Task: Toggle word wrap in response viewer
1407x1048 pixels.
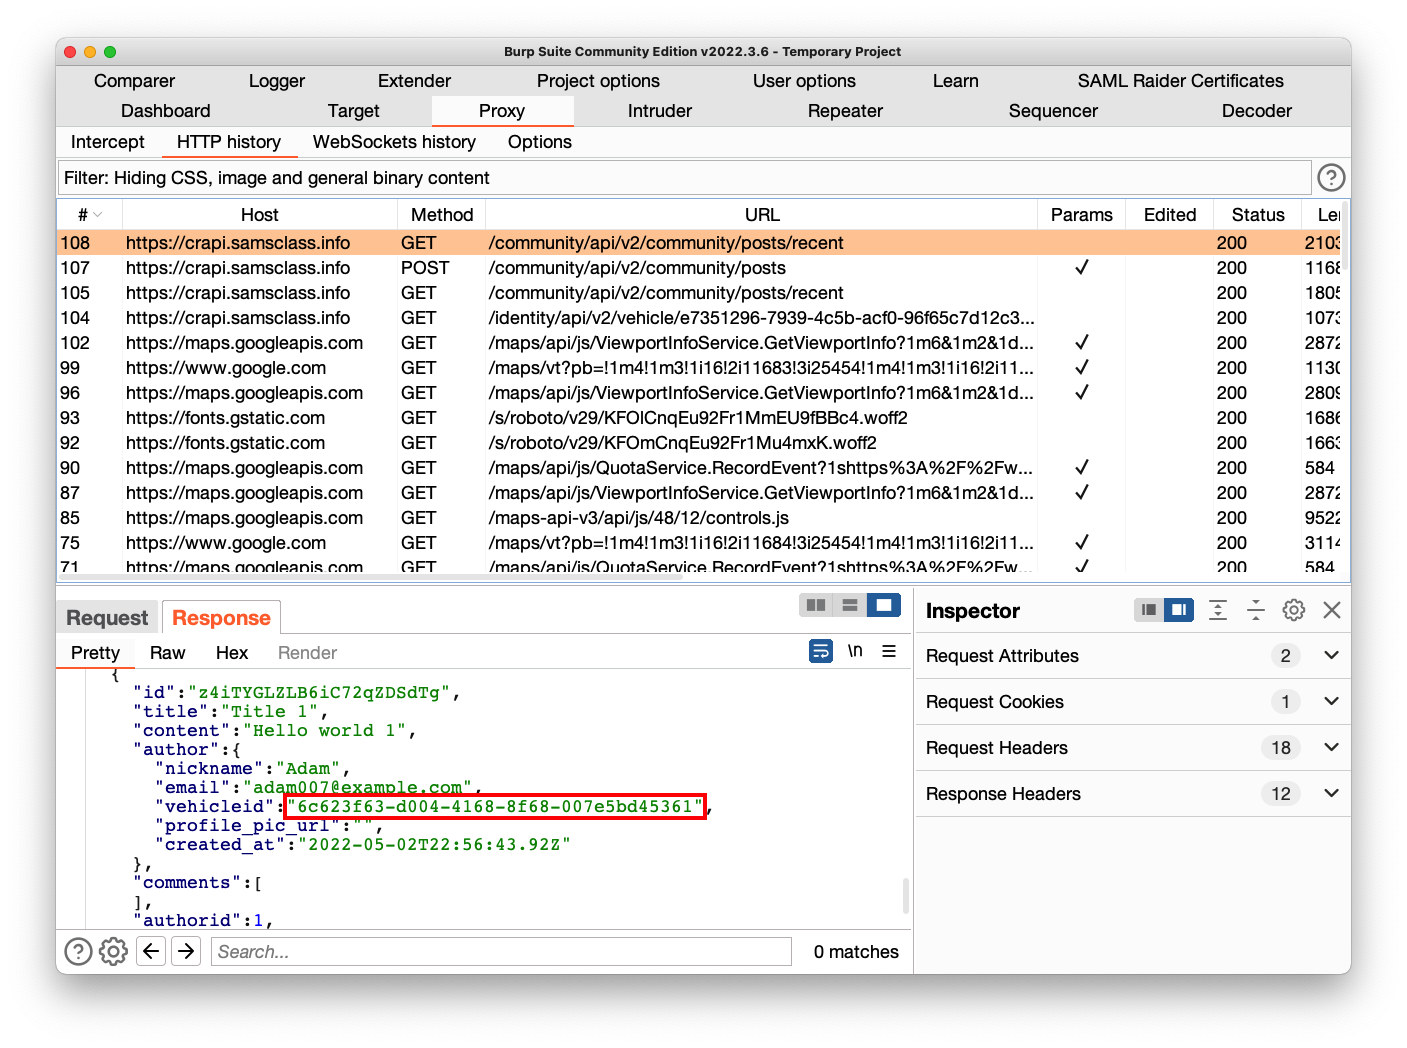Action: [820, 651]
